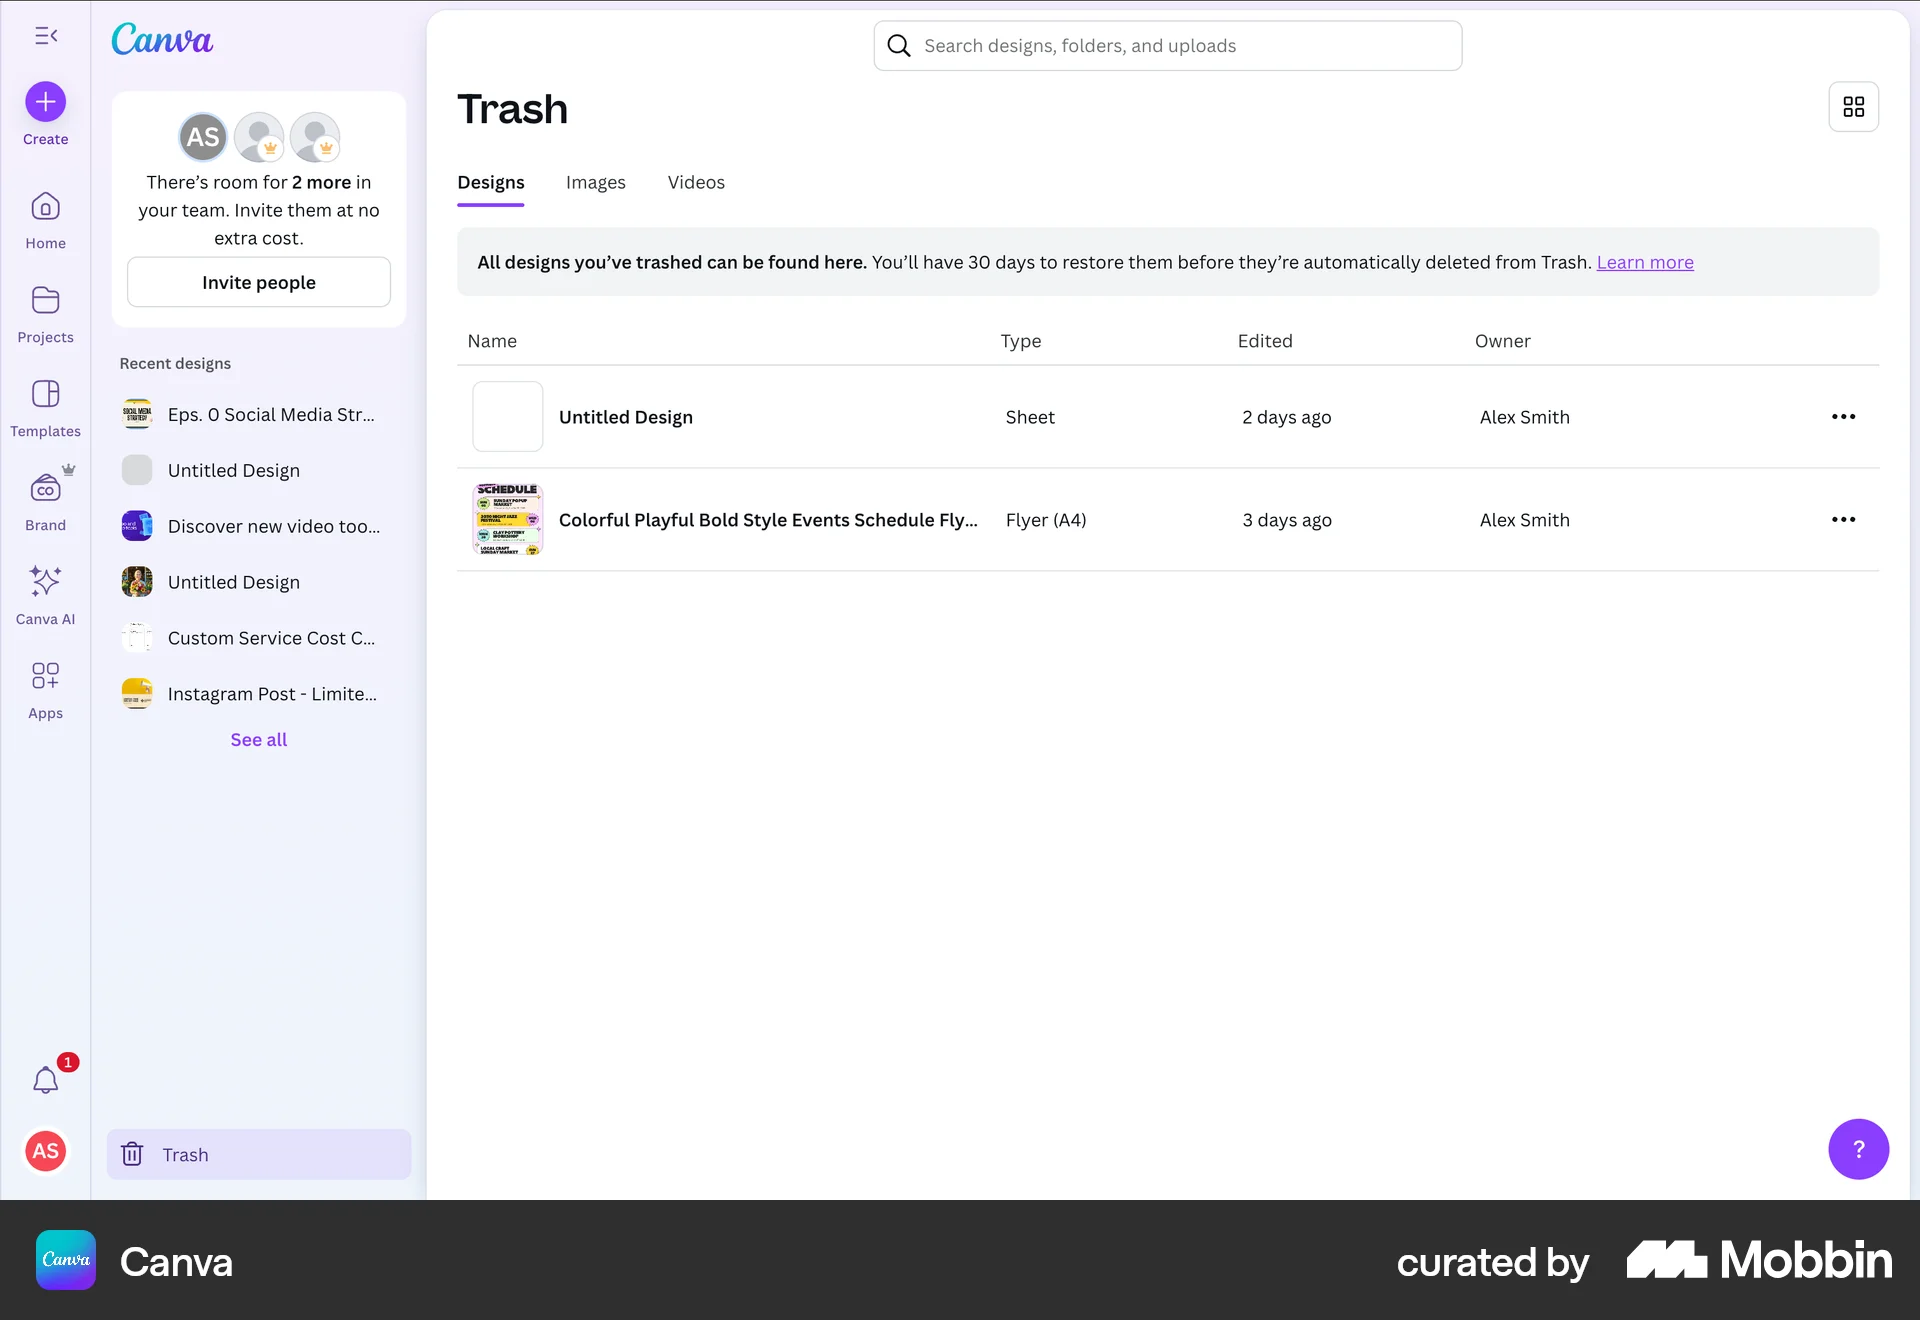
Task: Switch to the Videos tab
Action: pos(696,182)
